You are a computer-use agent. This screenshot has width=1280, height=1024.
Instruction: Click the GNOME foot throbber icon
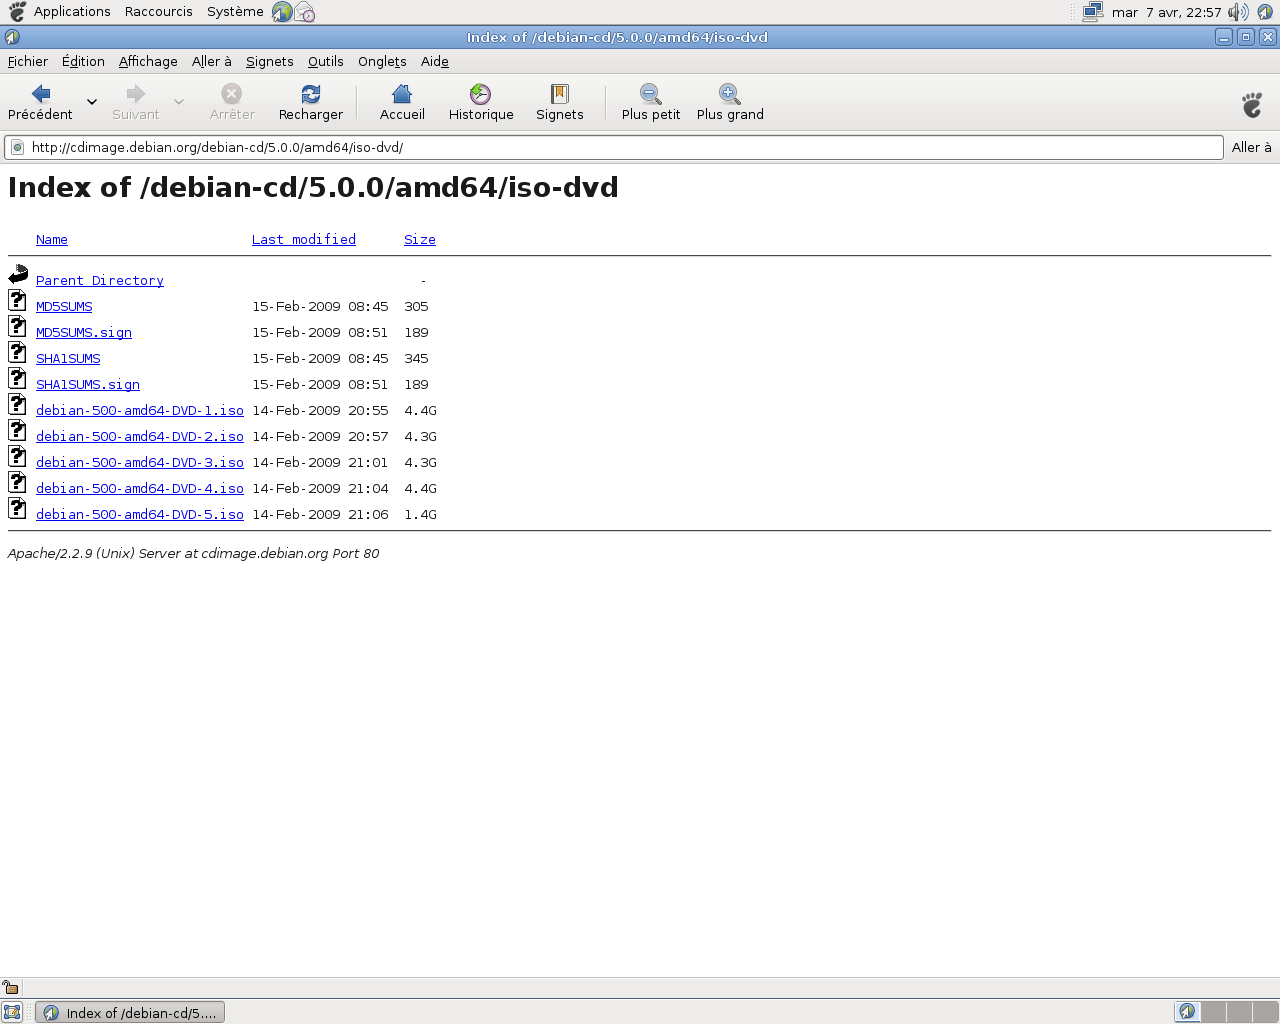click(x=1252, y=104)
